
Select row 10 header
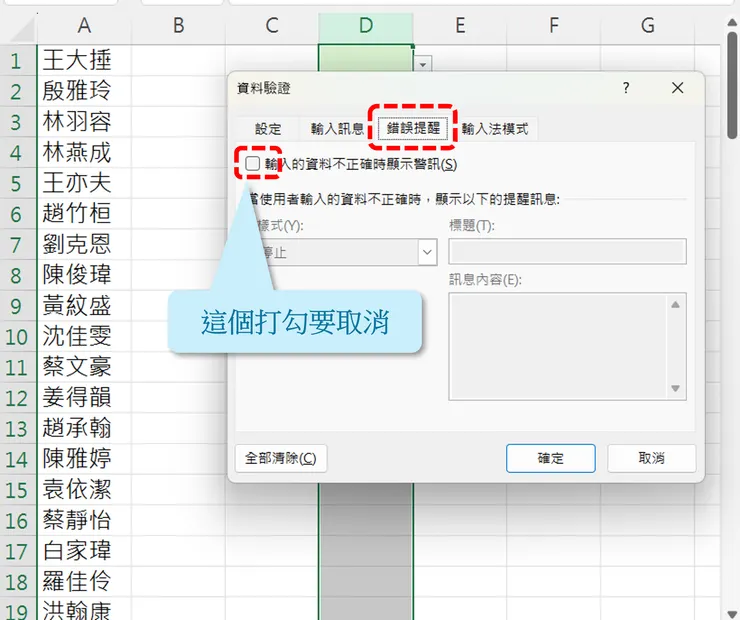(x=17, y=336)
